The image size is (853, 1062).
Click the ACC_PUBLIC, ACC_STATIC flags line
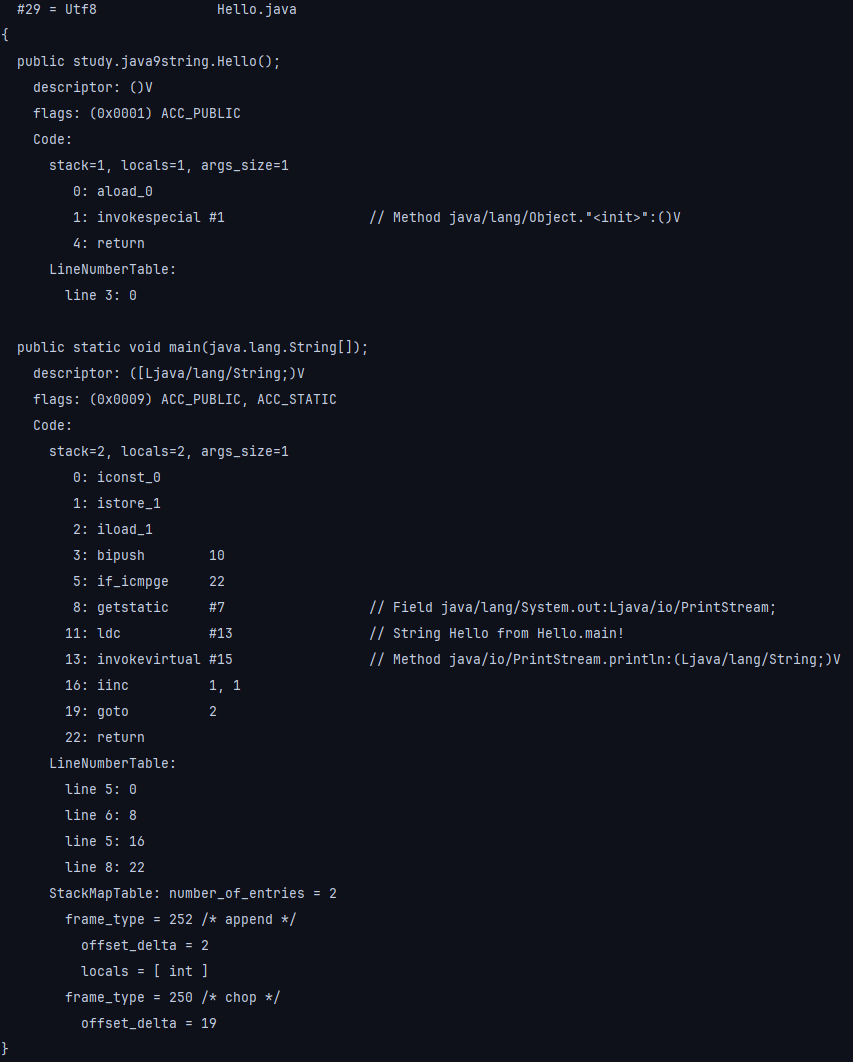pos(184,400)
